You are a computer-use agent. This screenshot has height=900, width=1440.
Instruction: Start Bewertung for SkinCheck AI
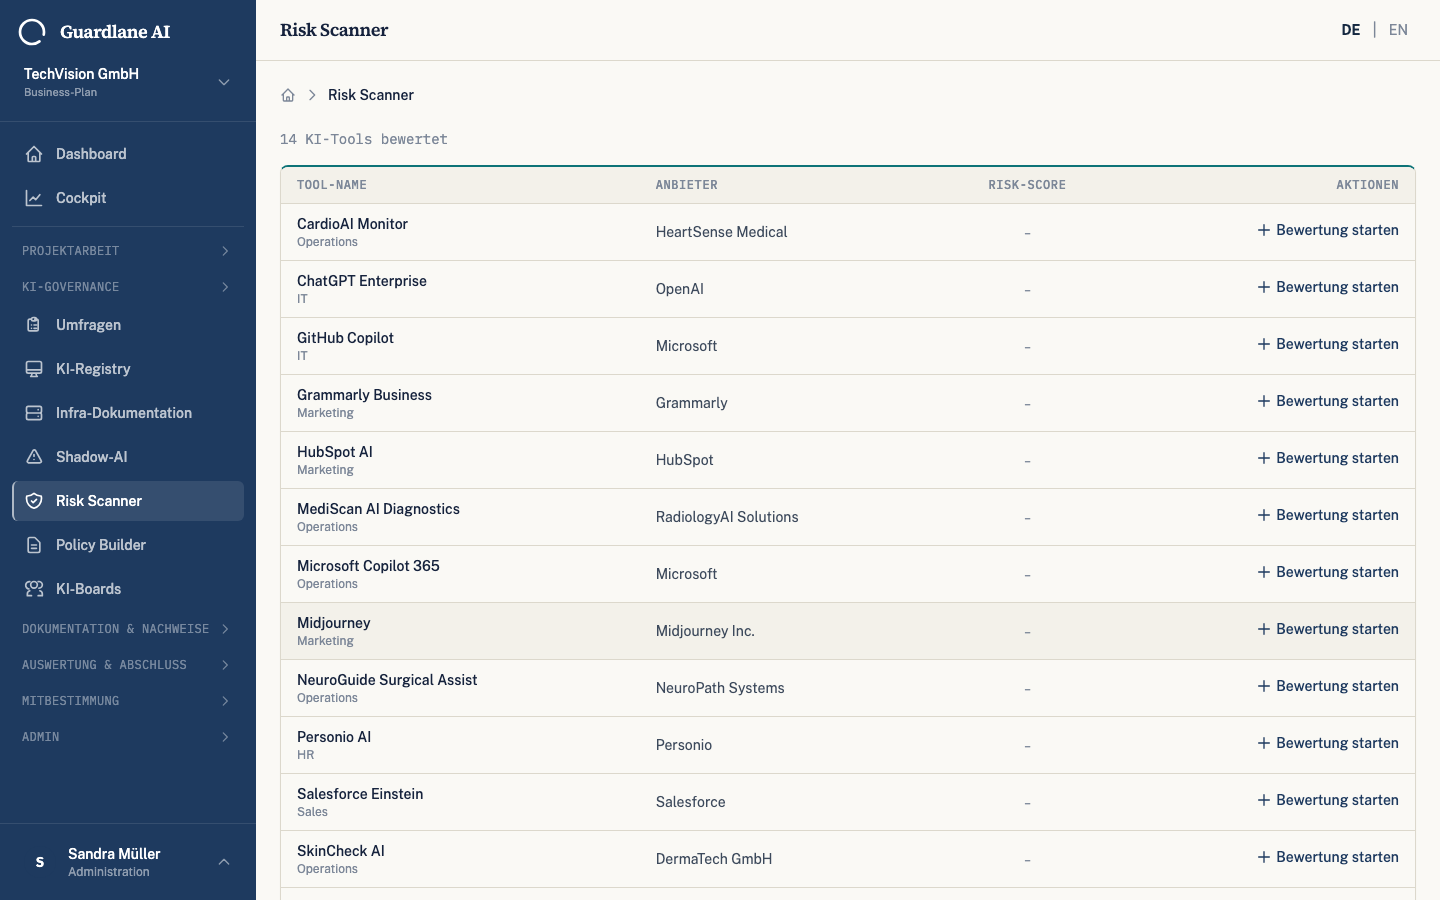click(1328, 857)
